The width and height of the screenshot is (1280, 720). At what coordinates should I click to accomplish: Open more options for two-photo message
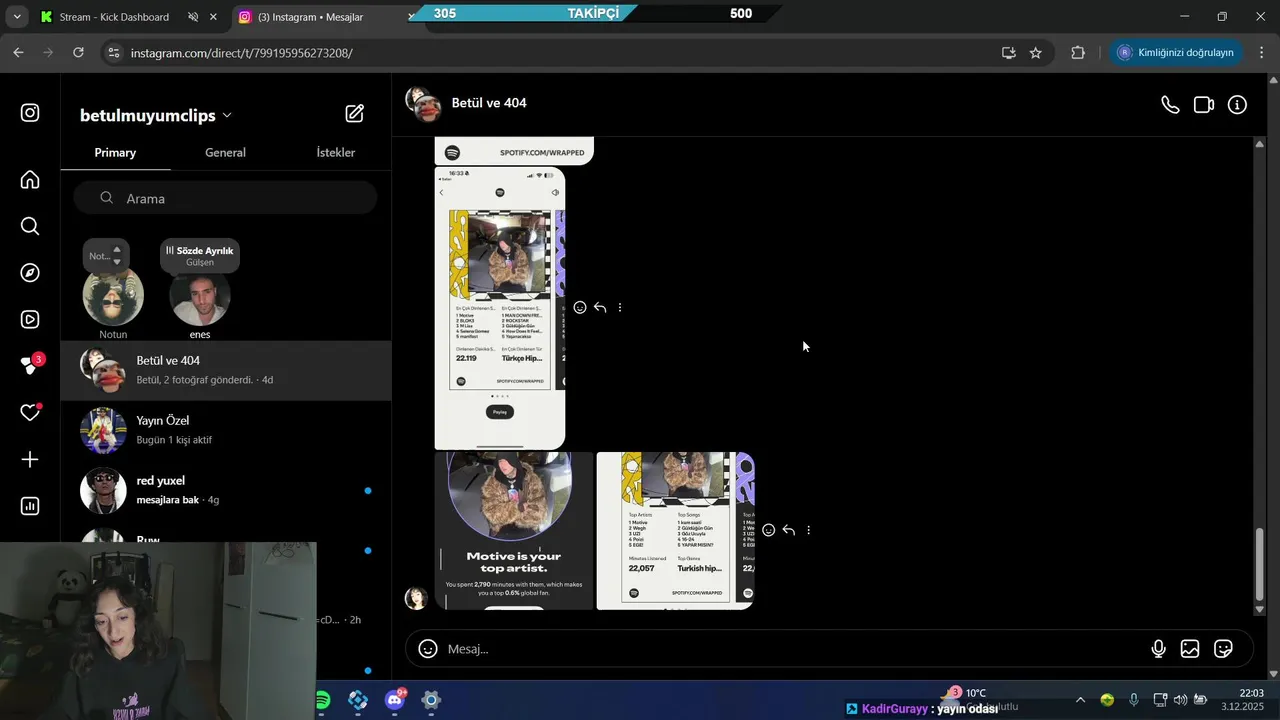click(x=809, y=530)
